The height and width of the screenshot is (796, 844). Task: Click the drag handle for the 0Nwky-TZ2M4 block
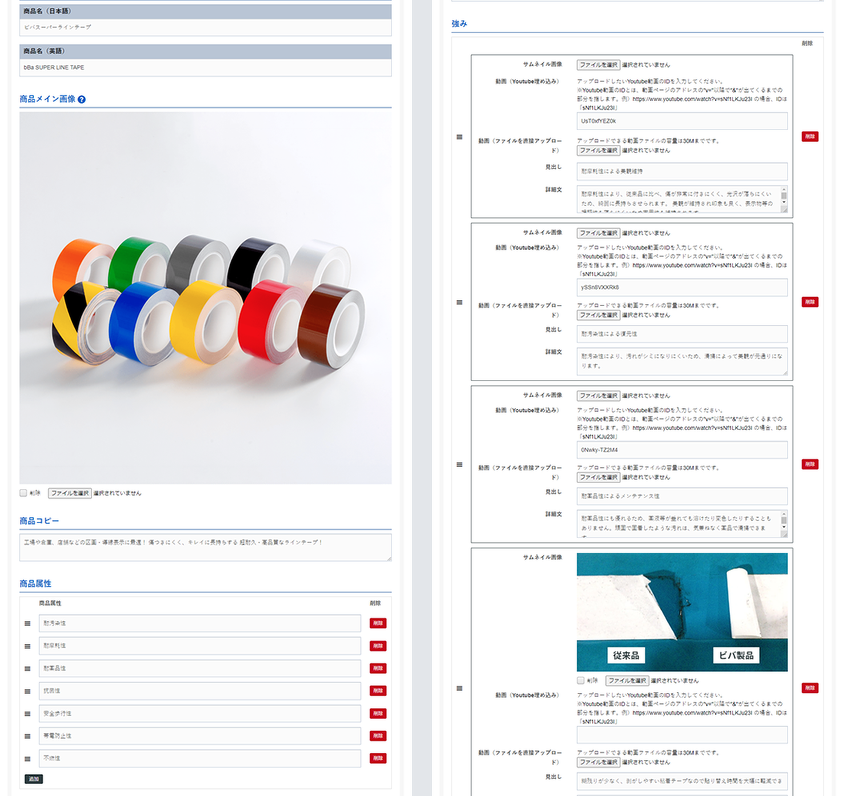(x=459, y=464)
